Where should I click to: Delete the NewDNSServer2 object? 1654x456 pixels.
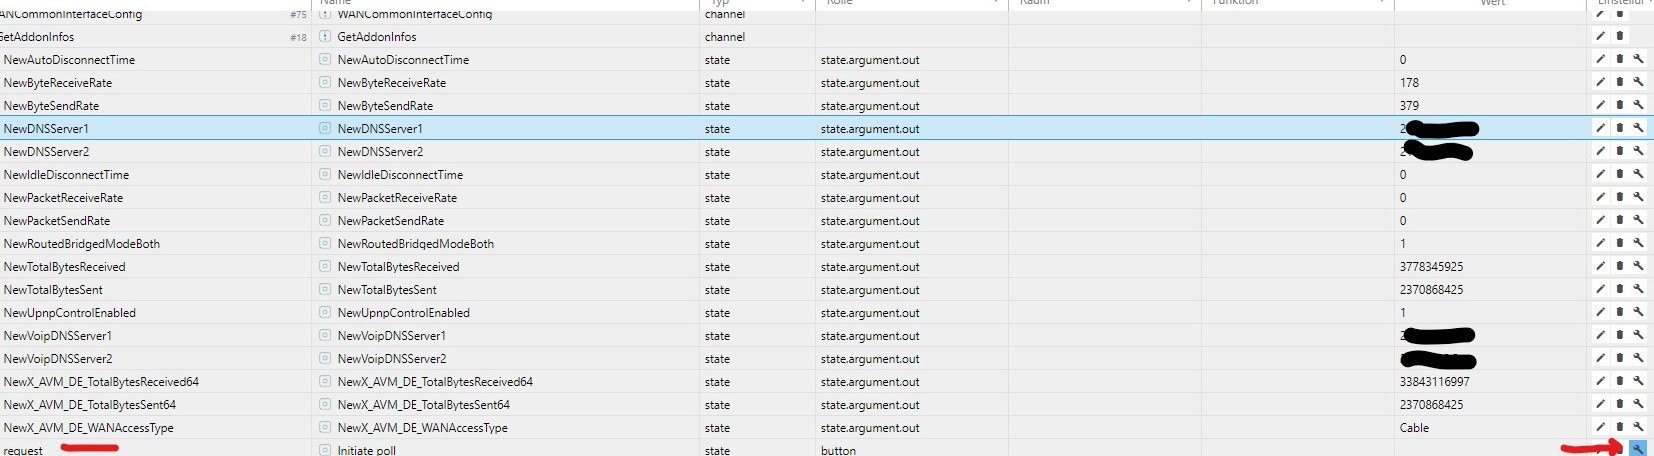(1620, 151)
